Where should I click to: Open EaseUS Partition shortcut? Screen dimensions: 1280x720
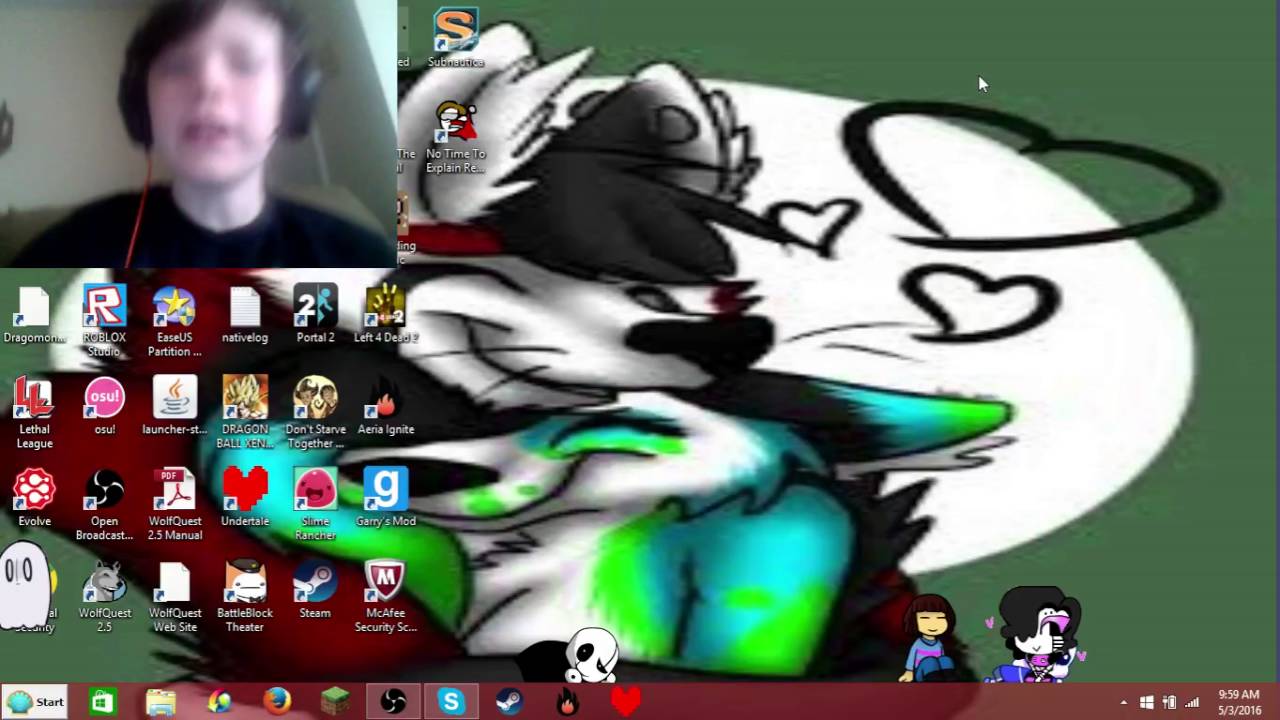tap(175, 321)
